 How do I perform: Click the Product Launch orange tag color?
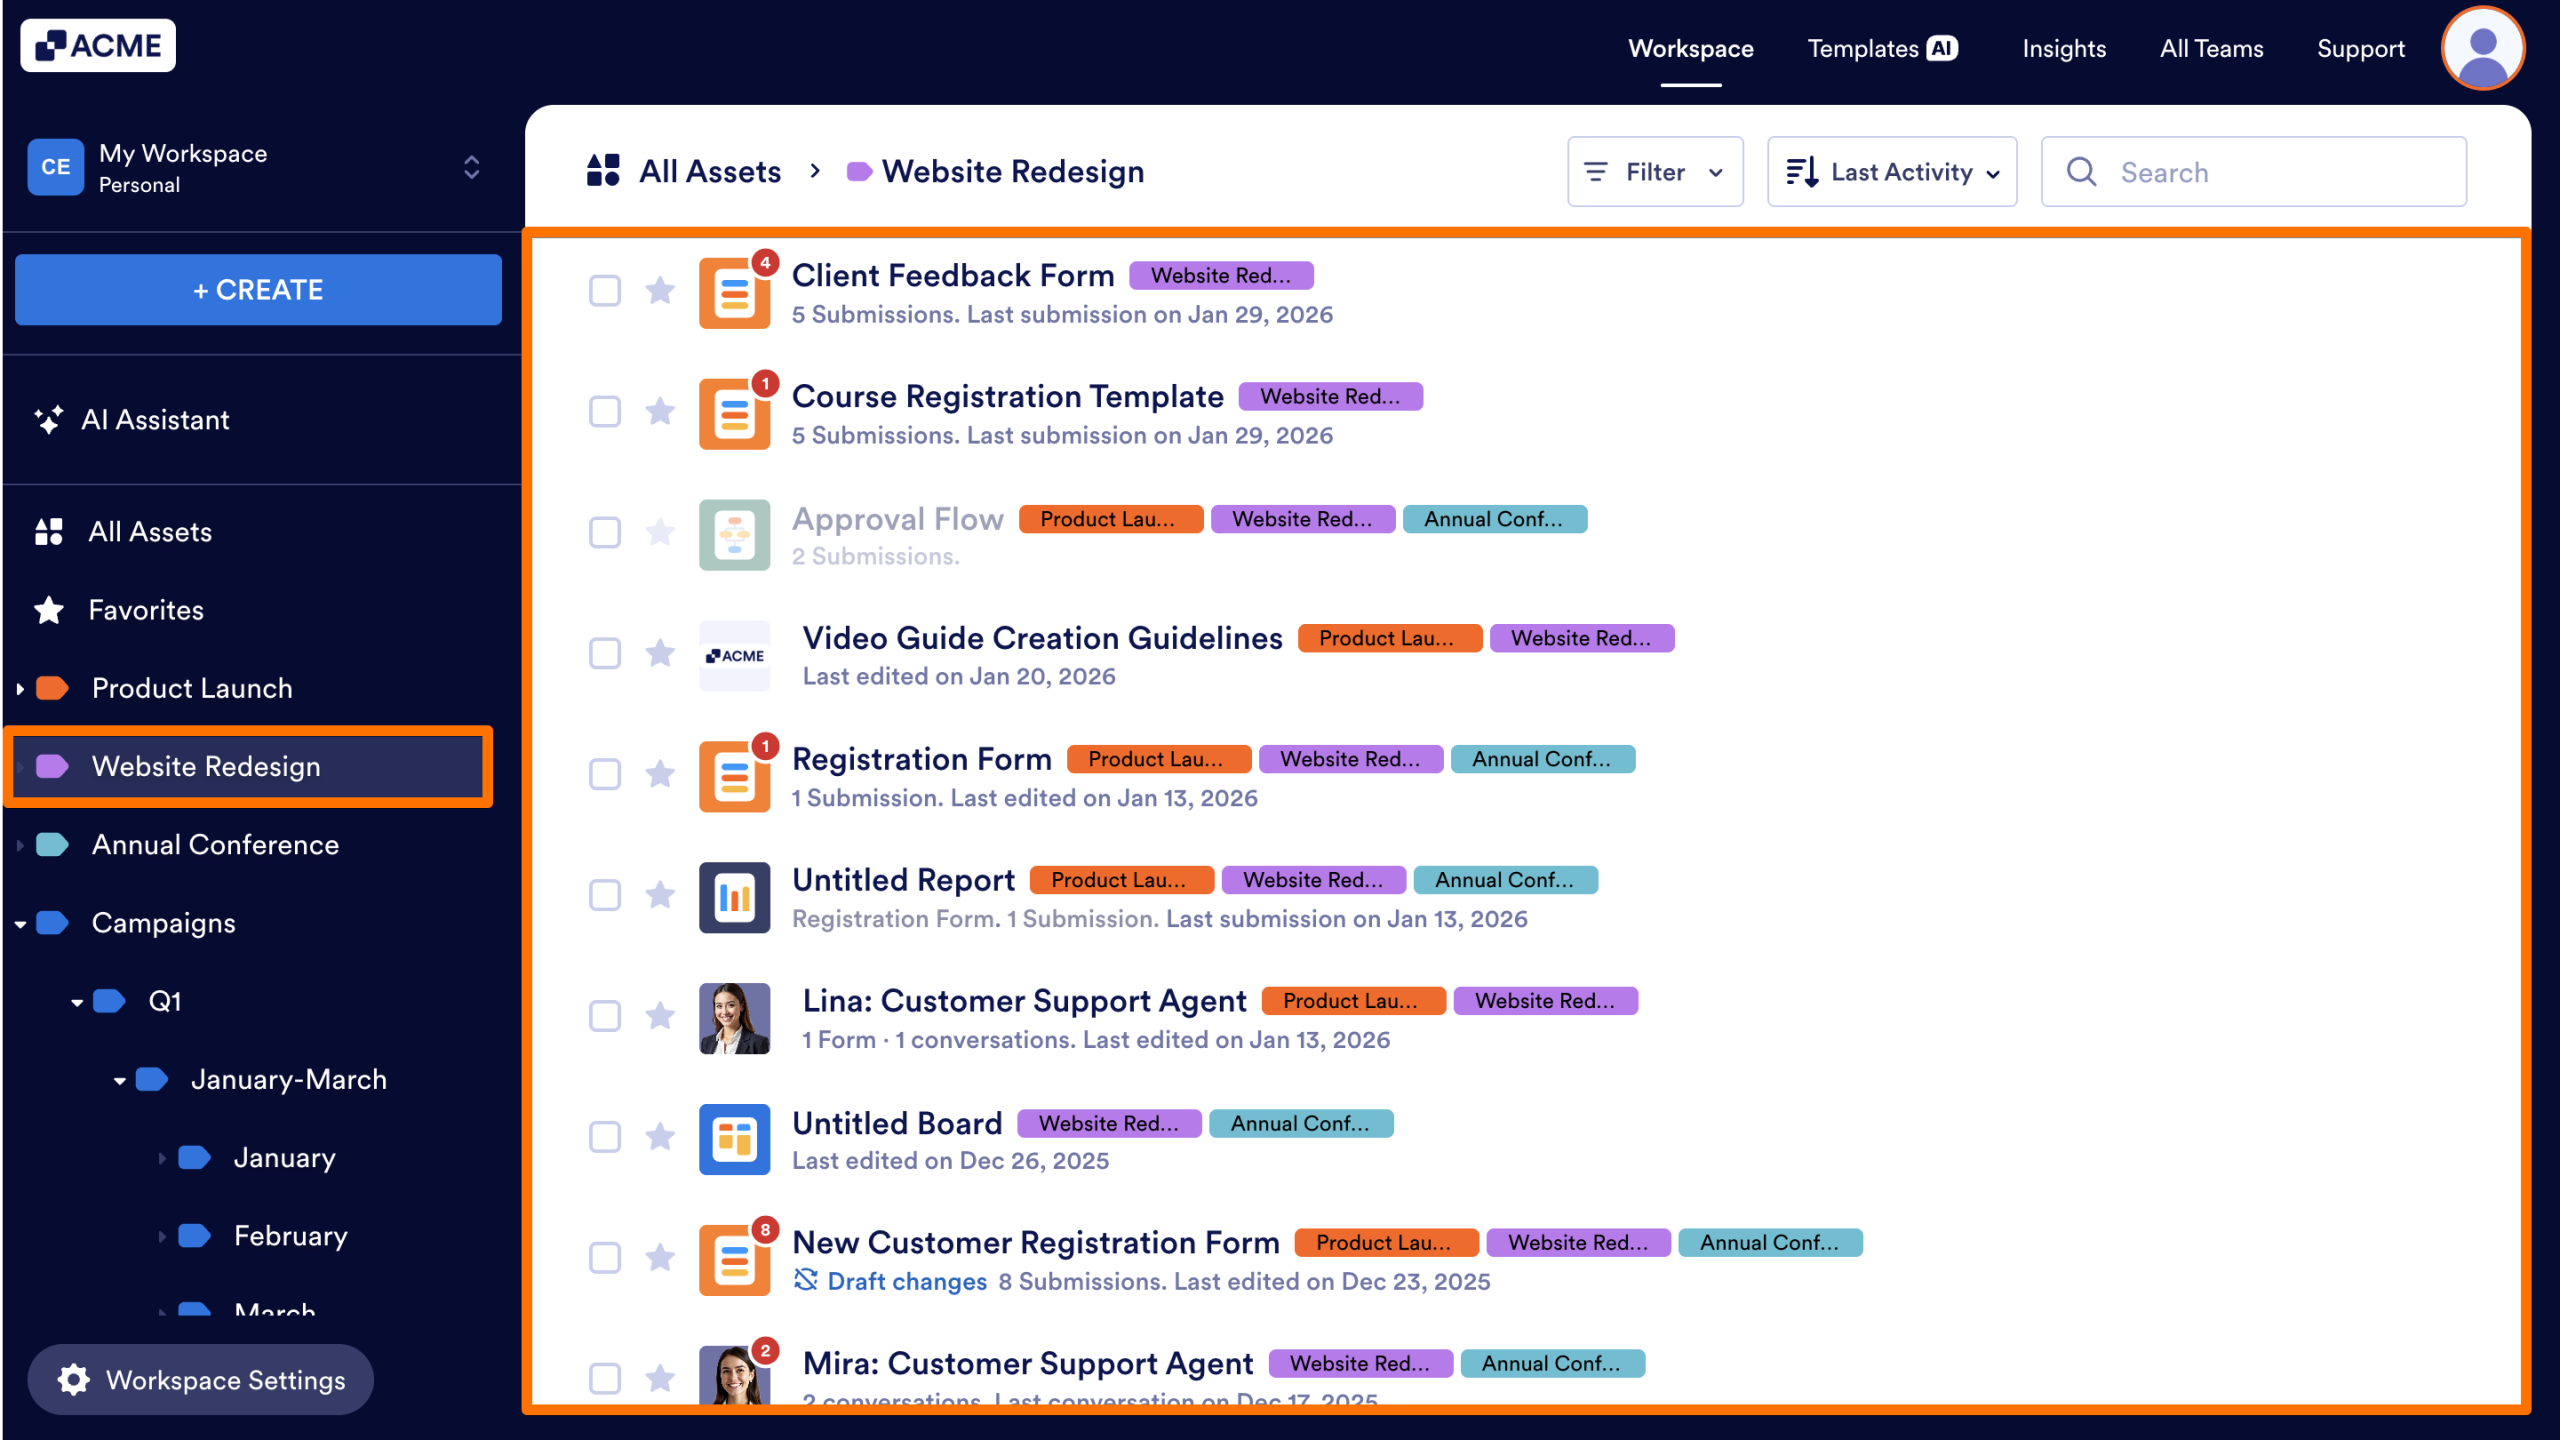[x=52, y=688]
